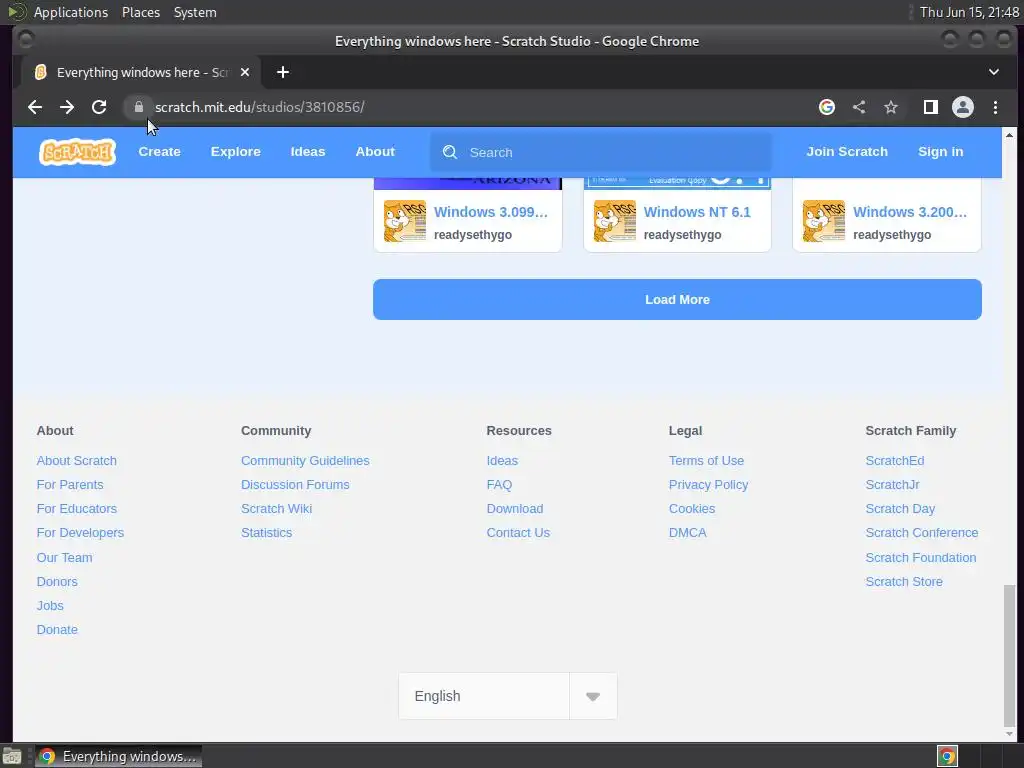Go back with browser back arrow
This screenshot has width=1024, height=768.
pos(35,107)
